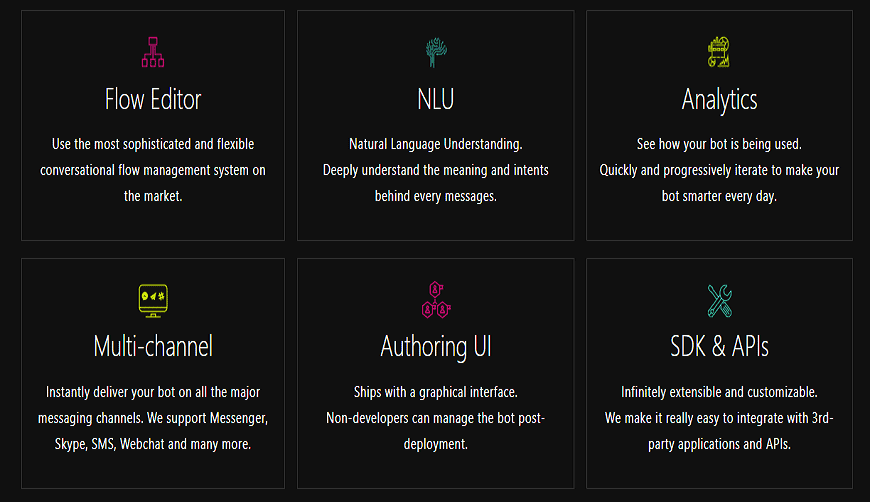This screenshot has width=870, height=502.
Task: Open the Authoring UI heading
Action: [x=436, y=348]
